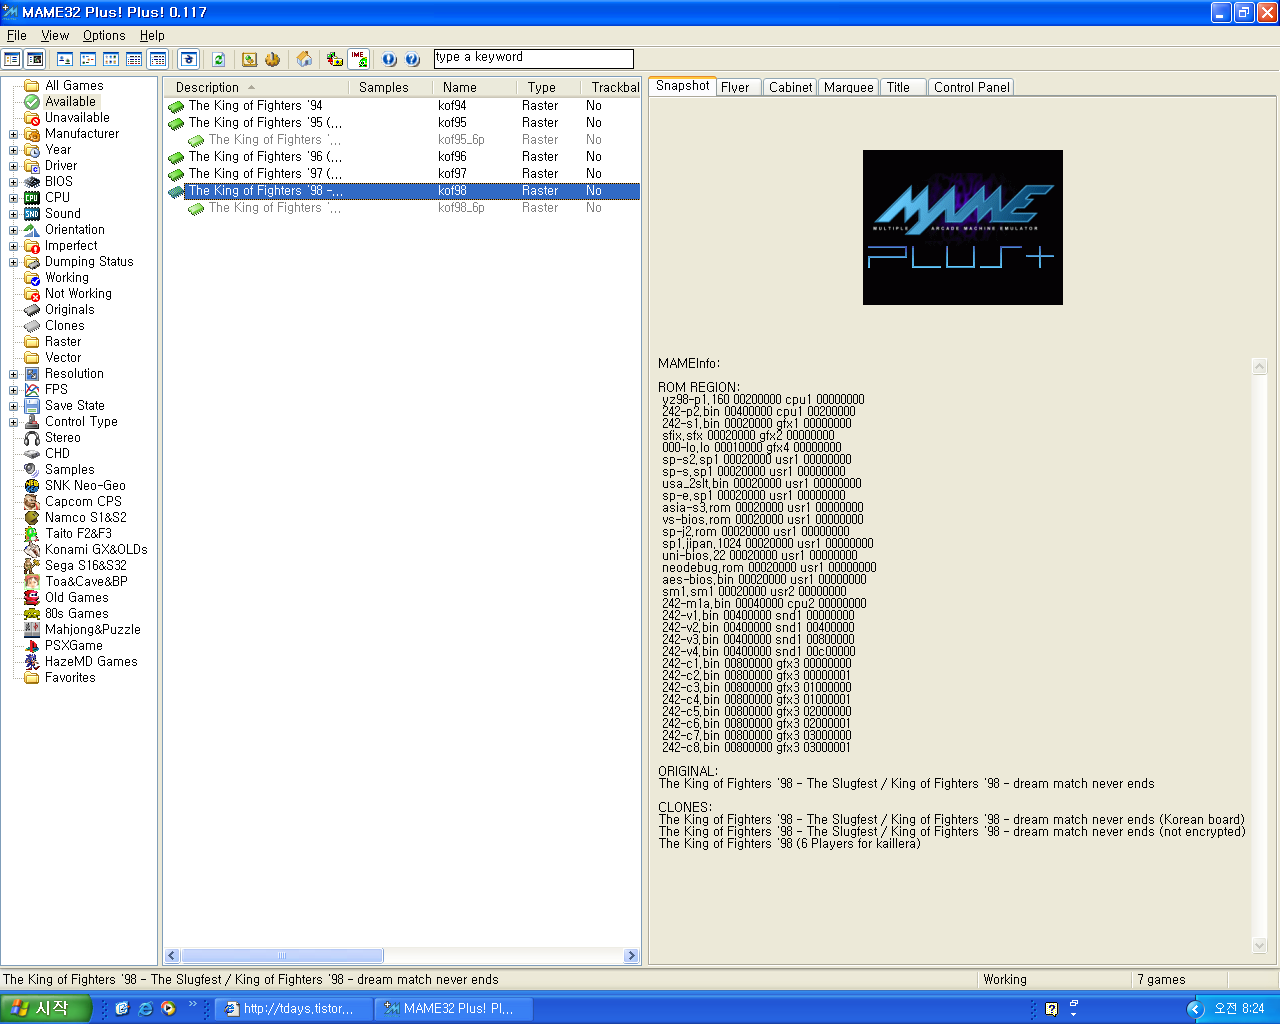Open the File menu
Screen dimensions: 1280x1024
coord(17,35)
